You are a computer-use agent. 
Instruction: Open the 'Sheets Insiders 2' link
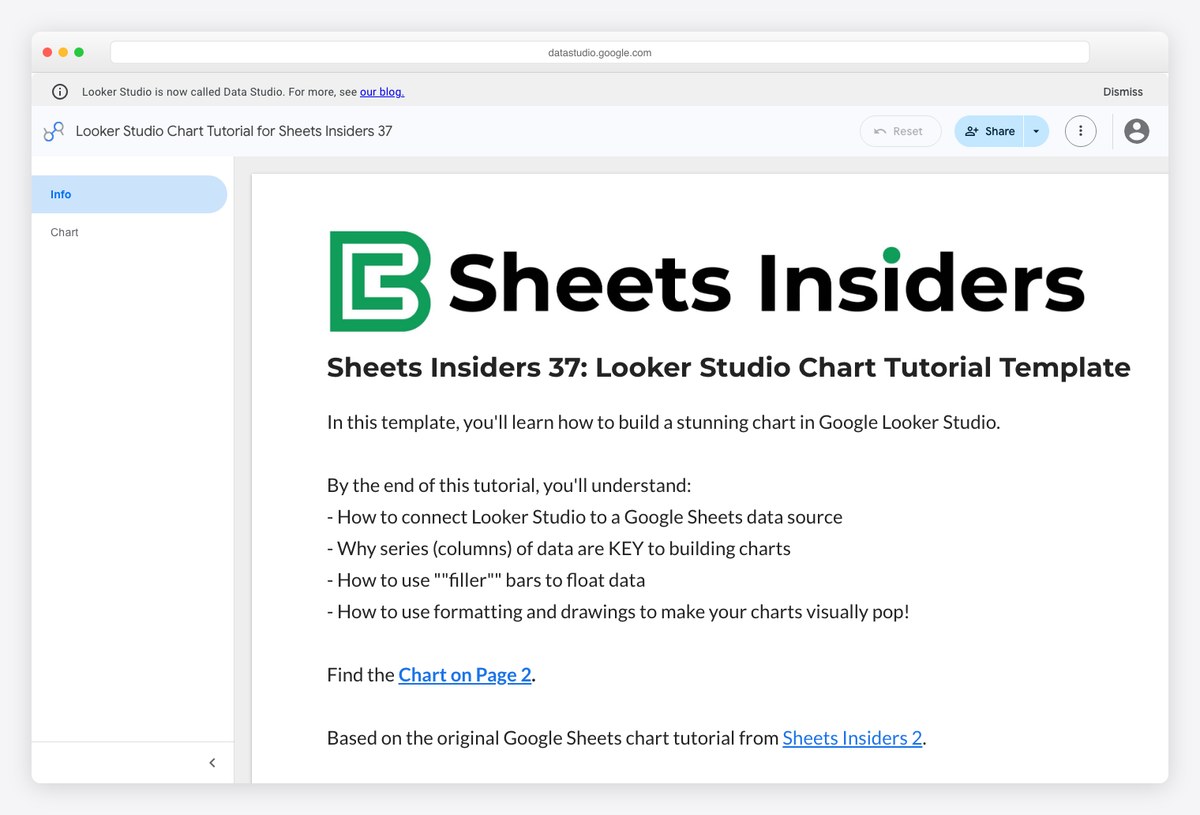pyautogui.click(x=852, y=738)
